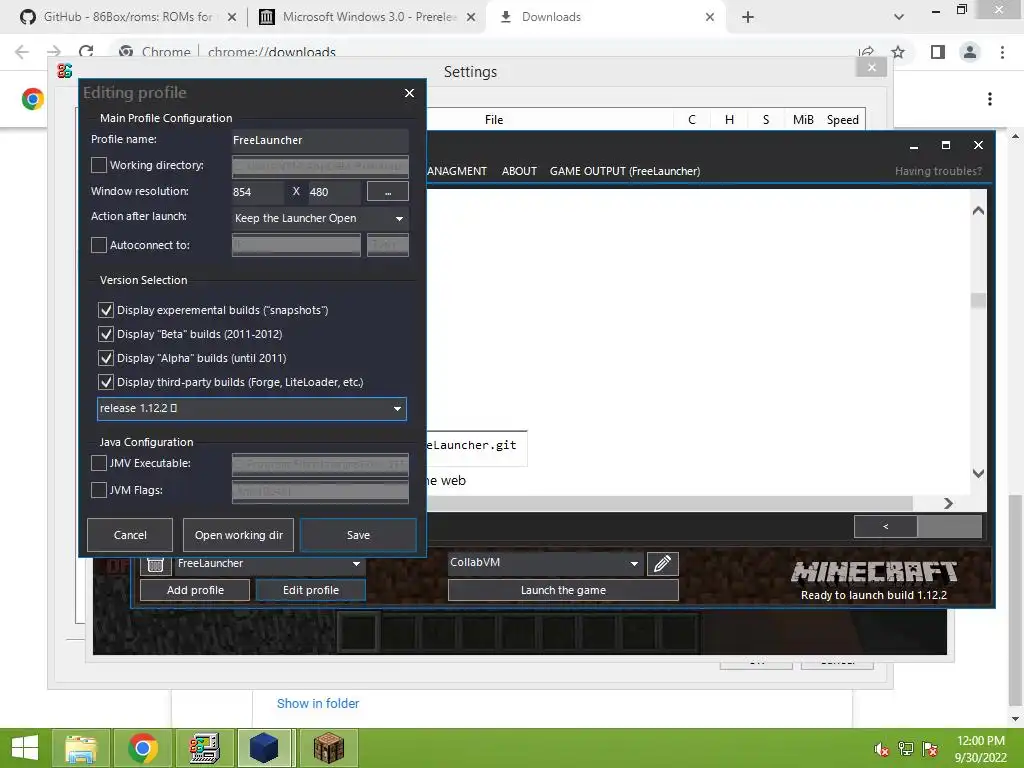Switch to Downloads browser tab
Image resolution: width=1024 pixels, height=768 pixels.
[x=606, y=17]
